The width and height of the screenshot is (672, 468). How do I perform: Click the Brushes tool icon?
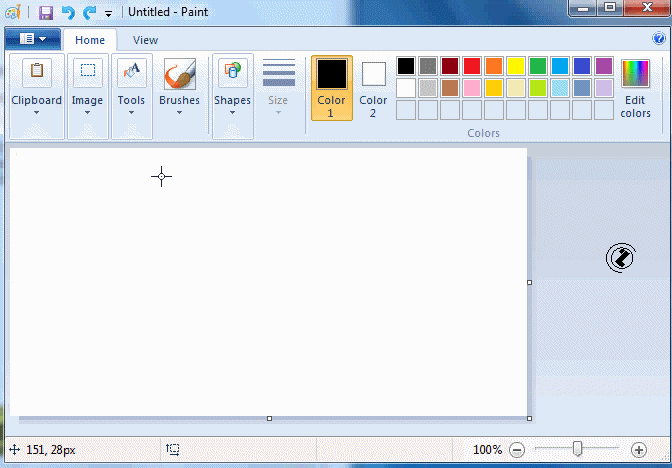(180, 75)
